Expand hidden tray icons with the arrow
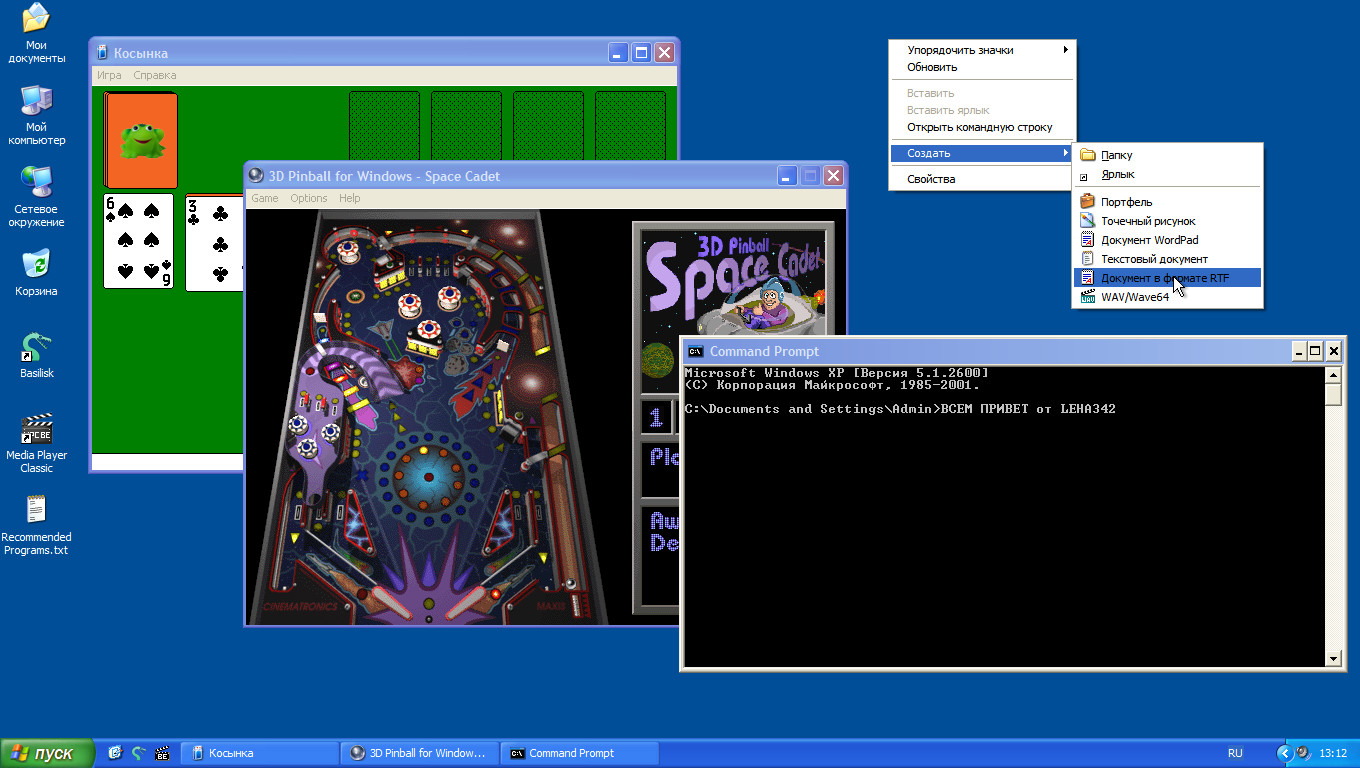This screenshot has height=768, width=1360. tap(1284, 753)
